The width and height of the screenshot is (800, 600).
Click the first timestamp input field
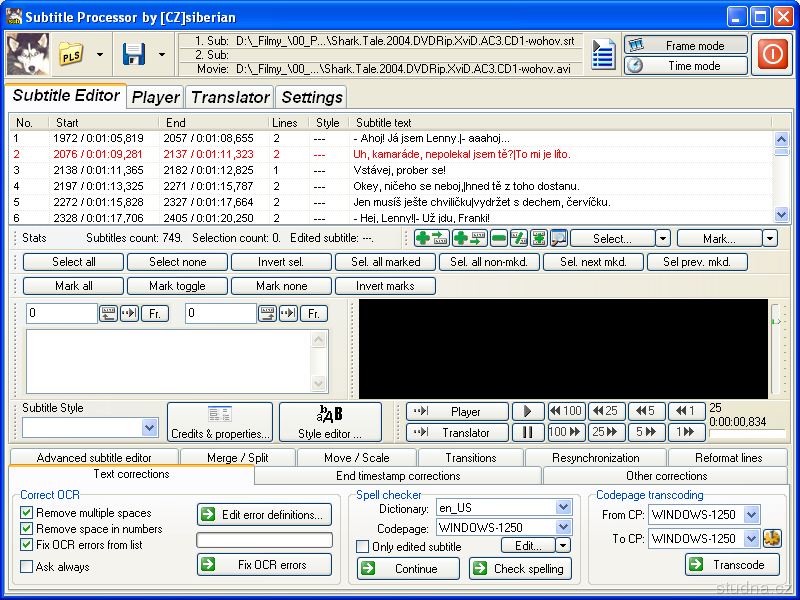click(61, 314)
